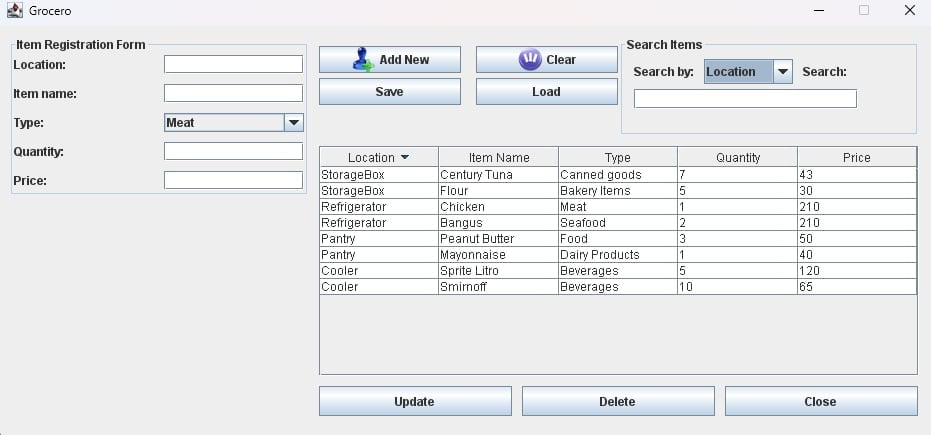Click the Add New user icon
Image resolution: width=931 pixels, height=435 pixels.
coord(363,59)
